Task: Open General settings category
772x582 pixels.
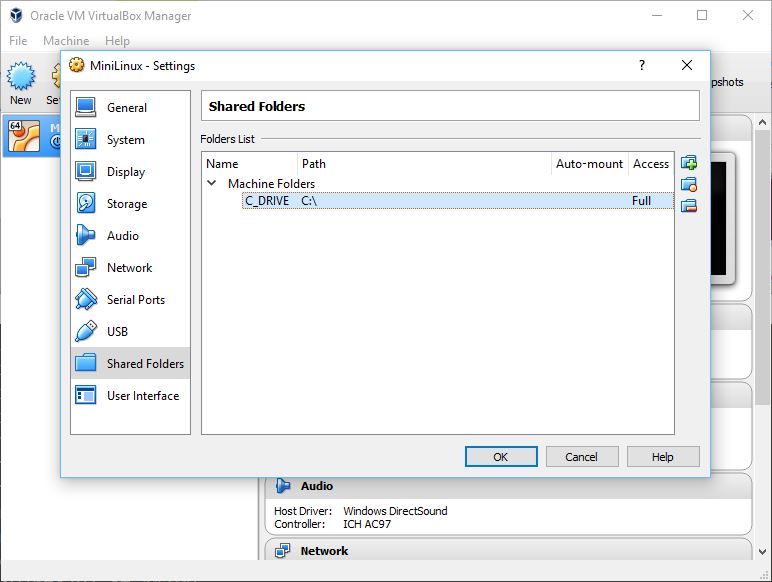Action: pos(130,107)
